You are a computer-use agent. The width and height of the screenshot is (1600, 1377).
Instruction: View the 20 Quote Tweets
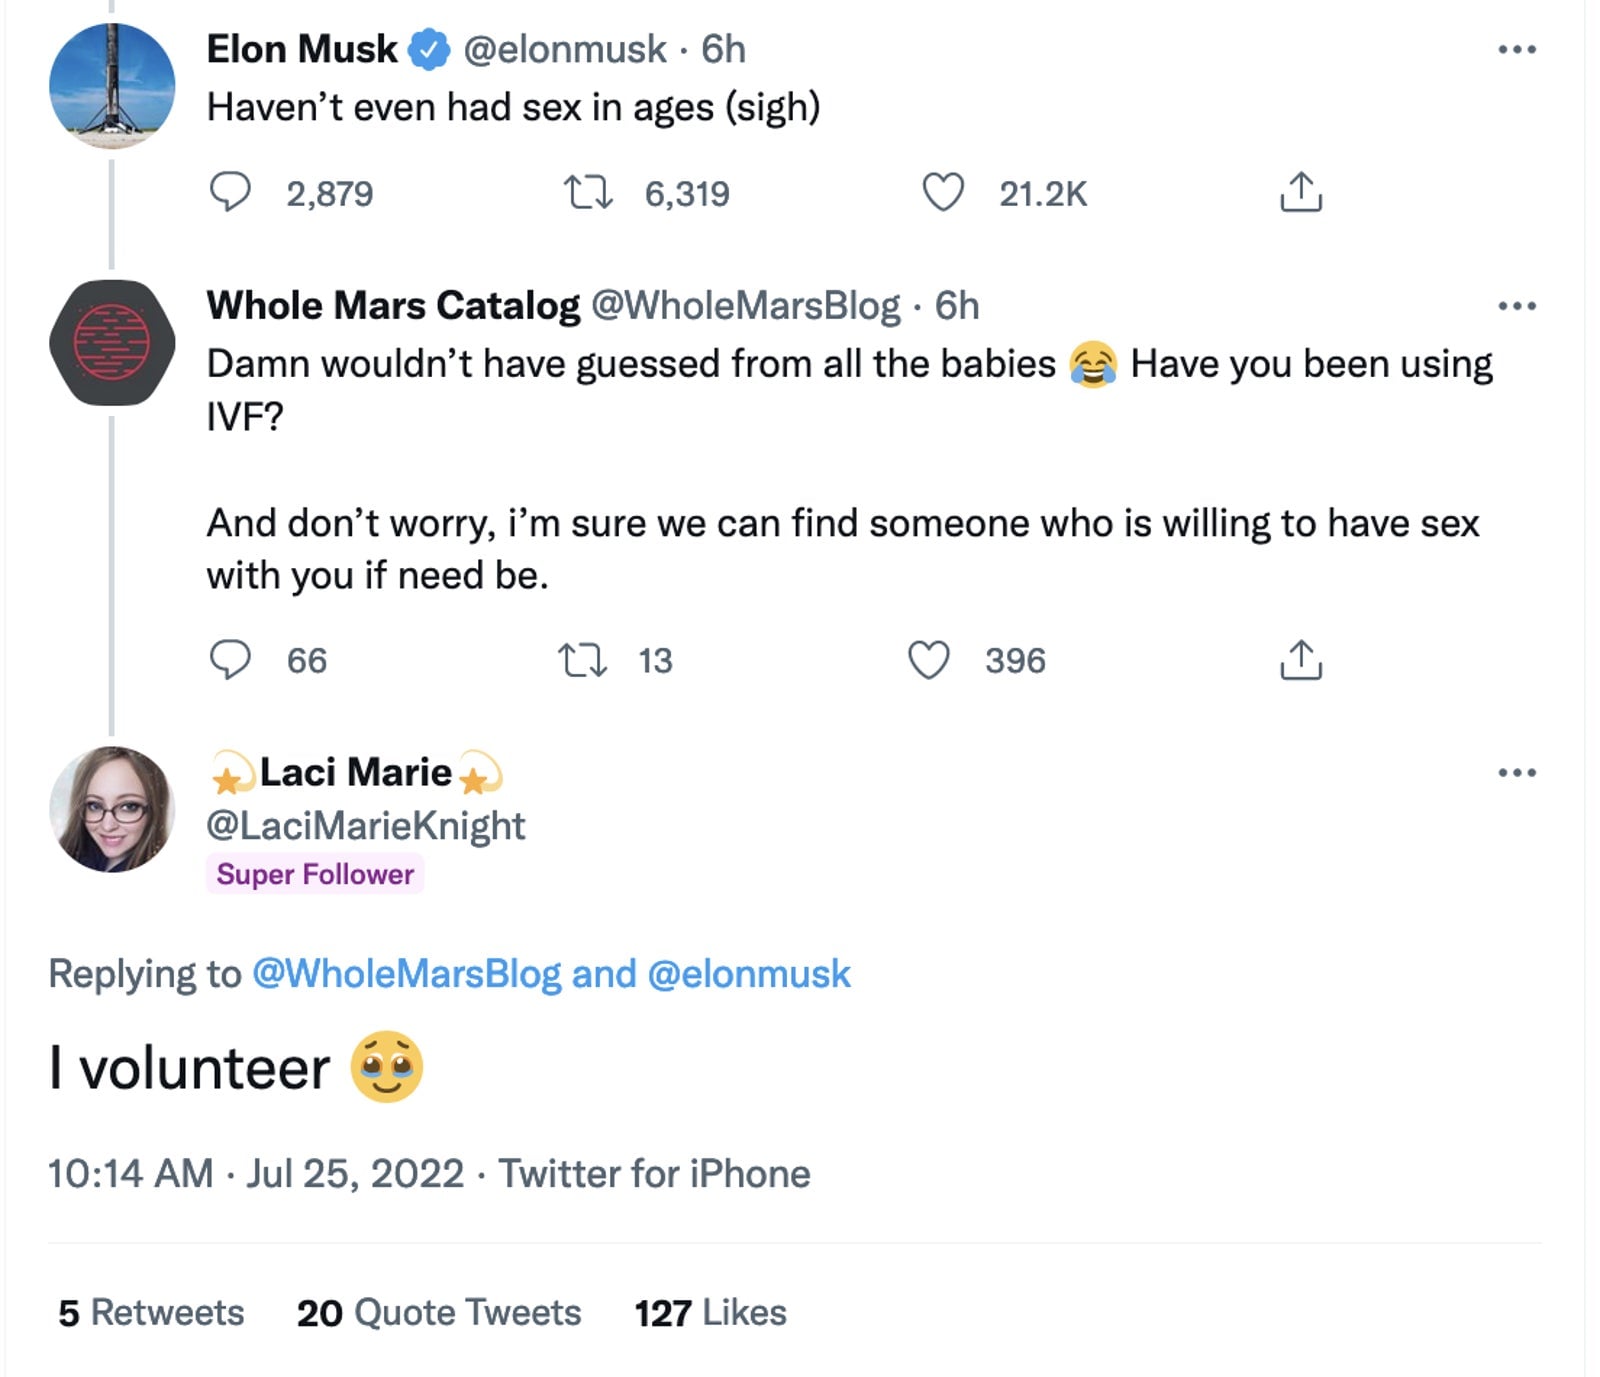coord(438,1311)
